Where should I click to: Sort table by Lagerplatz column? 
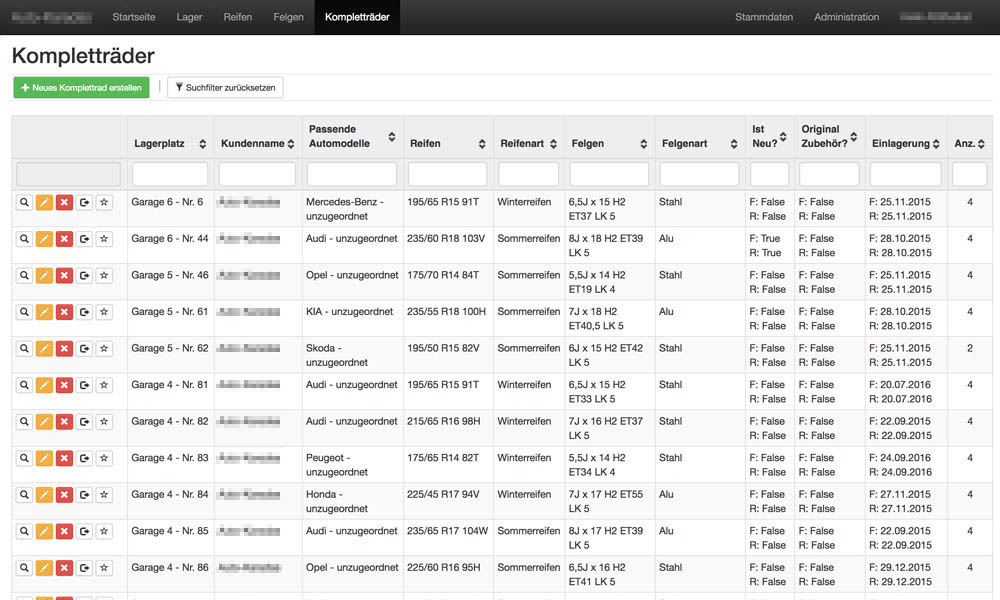[203, 144]
